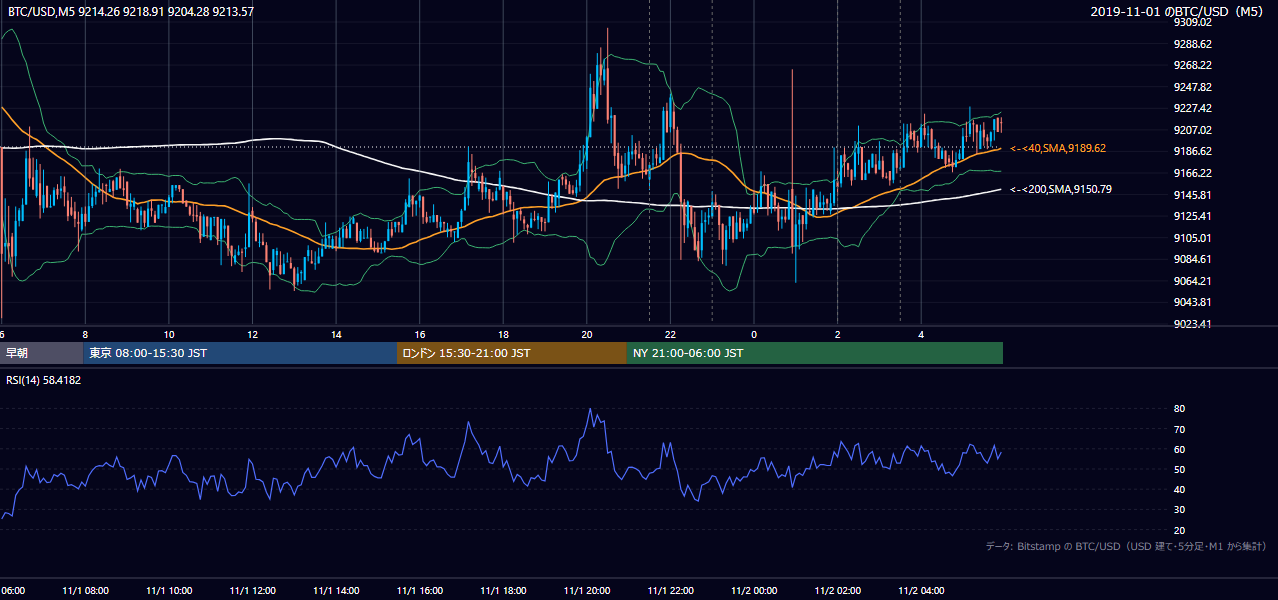Click the 11/1 10:00 time label
This screenshot has width=1278, height=600.
point(169,591)
